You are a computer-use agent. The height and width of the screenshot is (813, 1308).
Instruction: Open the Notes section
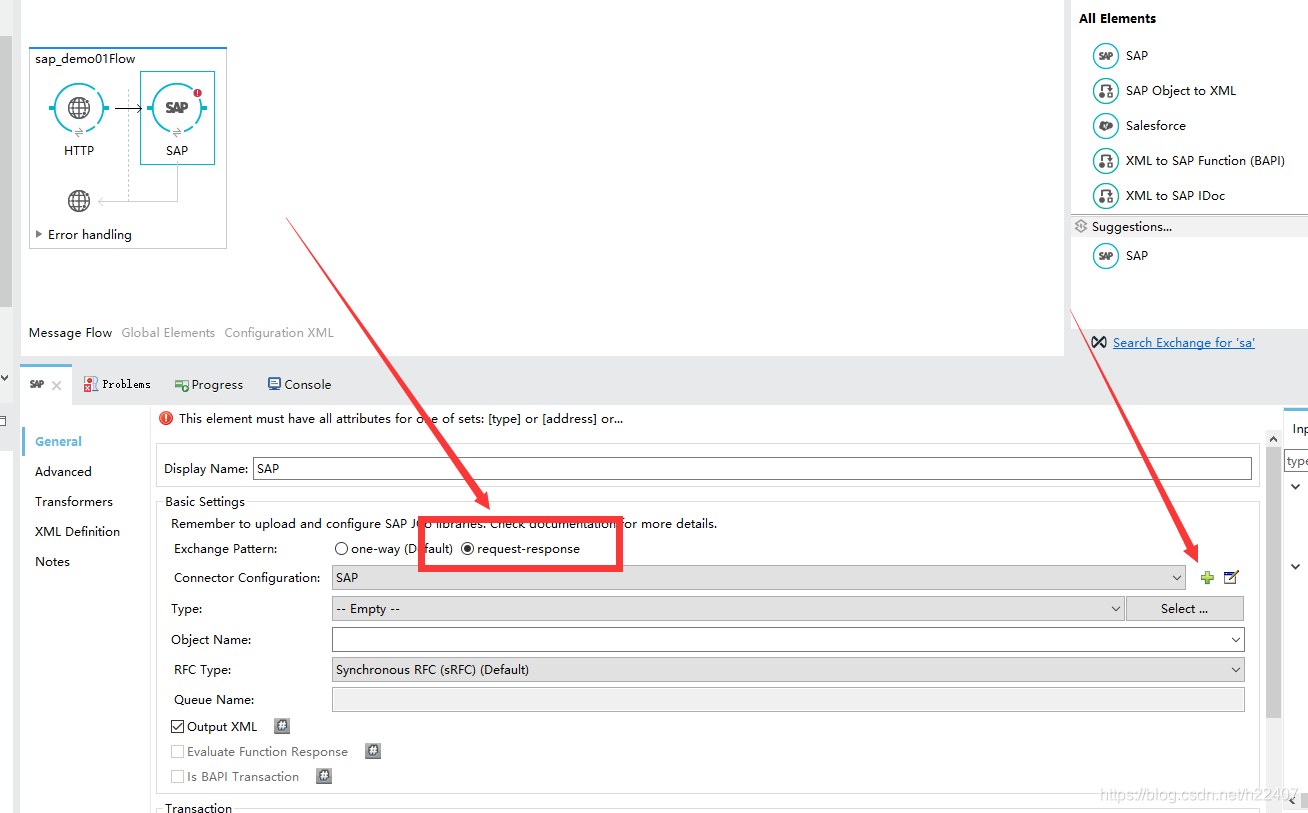(52, 562)
